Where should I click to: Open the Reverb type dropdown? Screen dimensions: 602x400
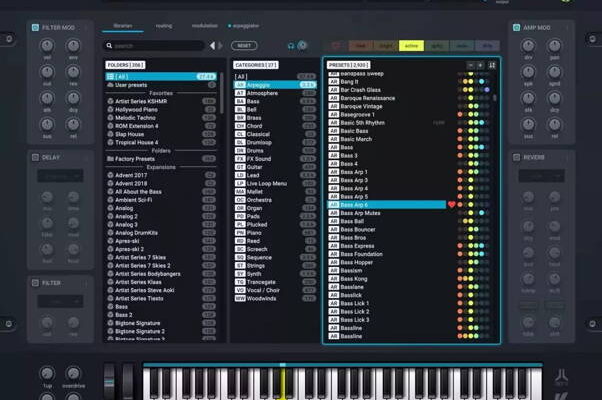[542, 176]
